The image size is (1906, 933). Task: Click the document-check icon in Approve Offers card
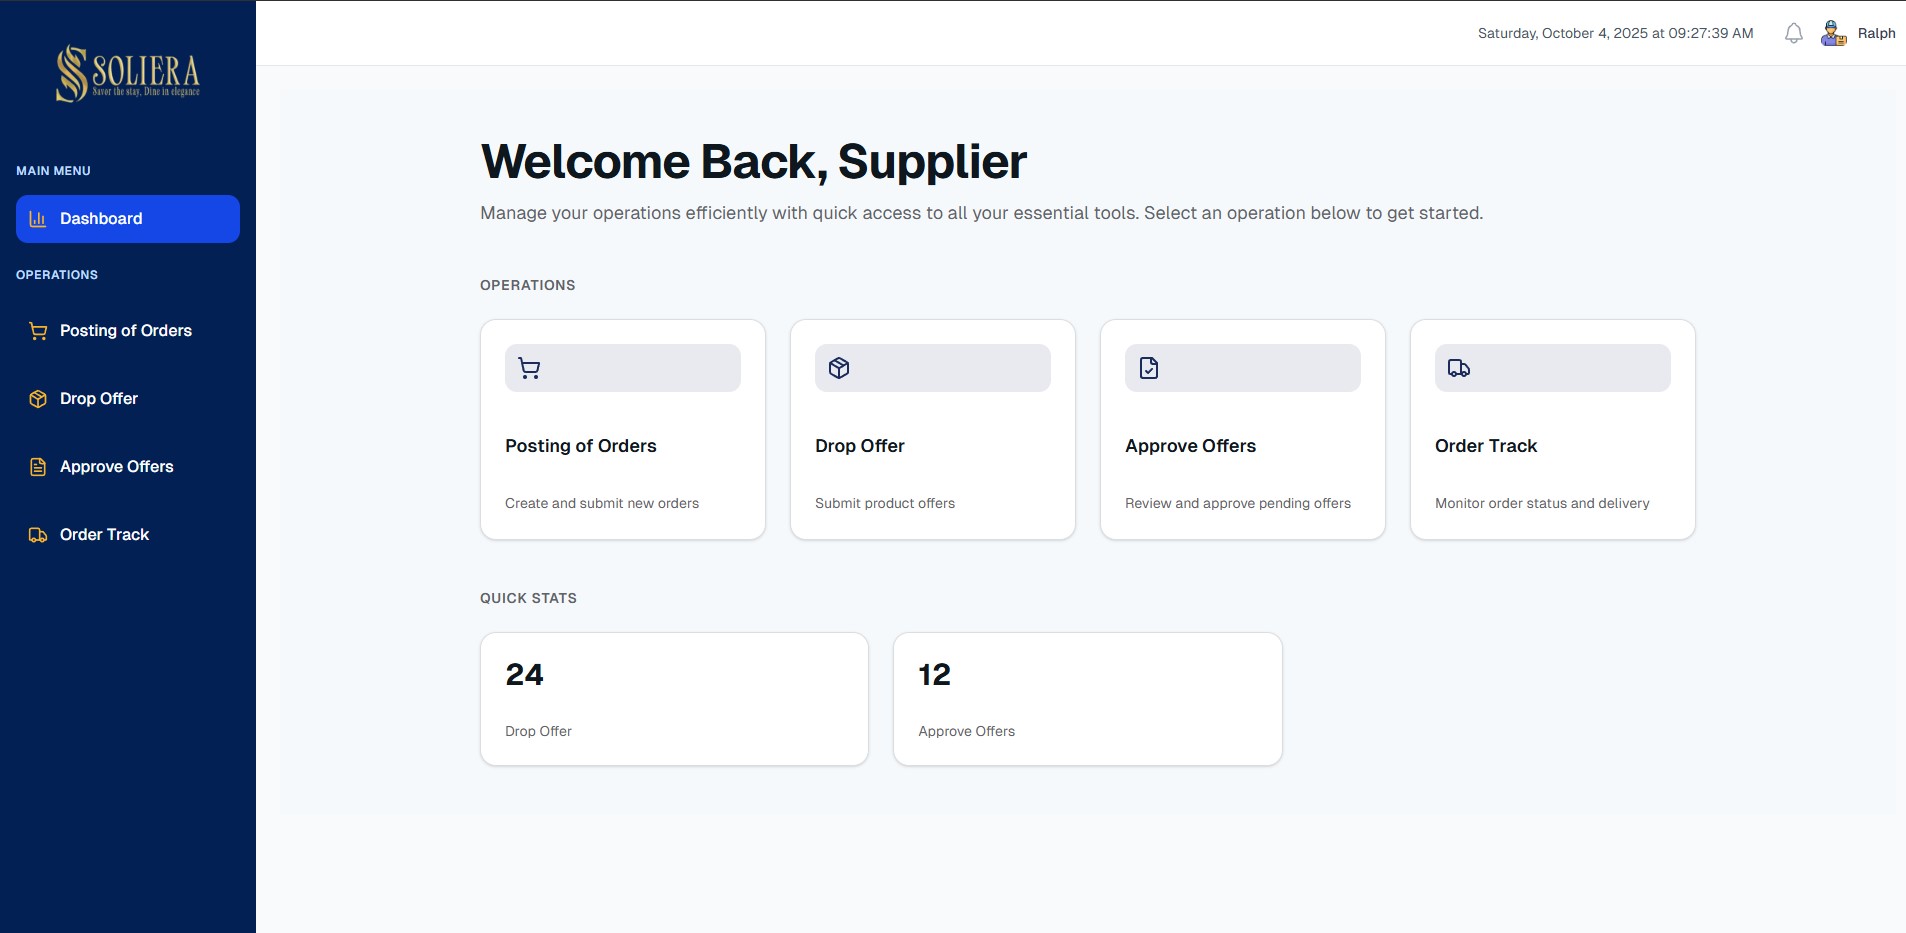click(x=1149, y=368)
